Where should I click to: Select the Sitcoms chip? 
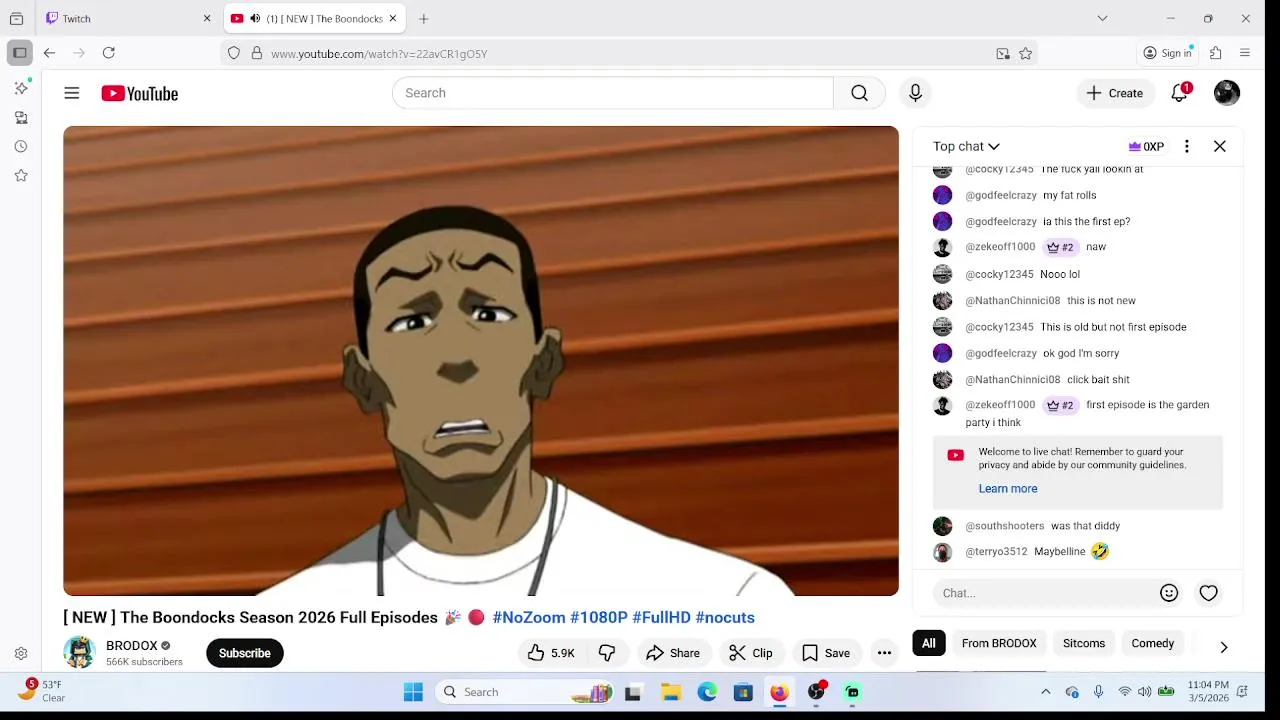coord(1084,643)
